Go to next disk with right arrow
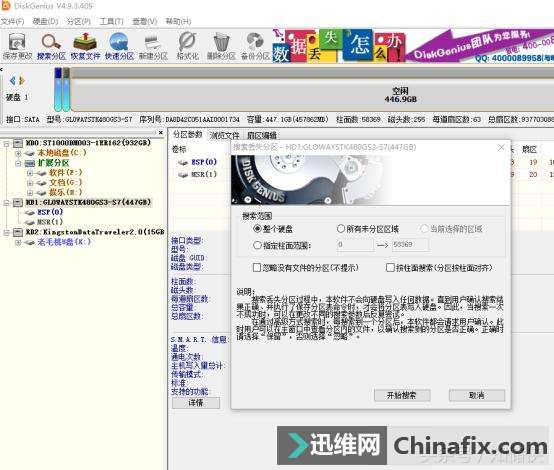 pyautogui.click(x=22, y=81)
